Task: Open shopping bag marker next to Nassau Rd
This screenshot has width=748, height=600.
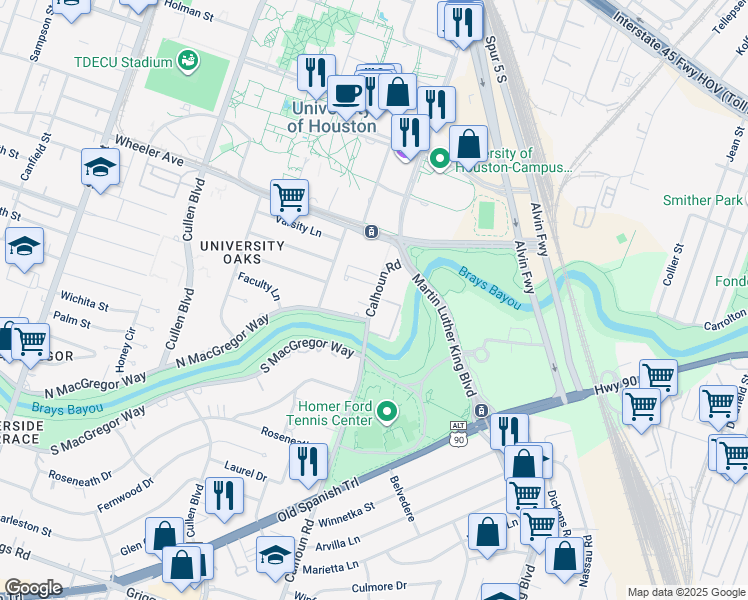Action: click(564, 556)
